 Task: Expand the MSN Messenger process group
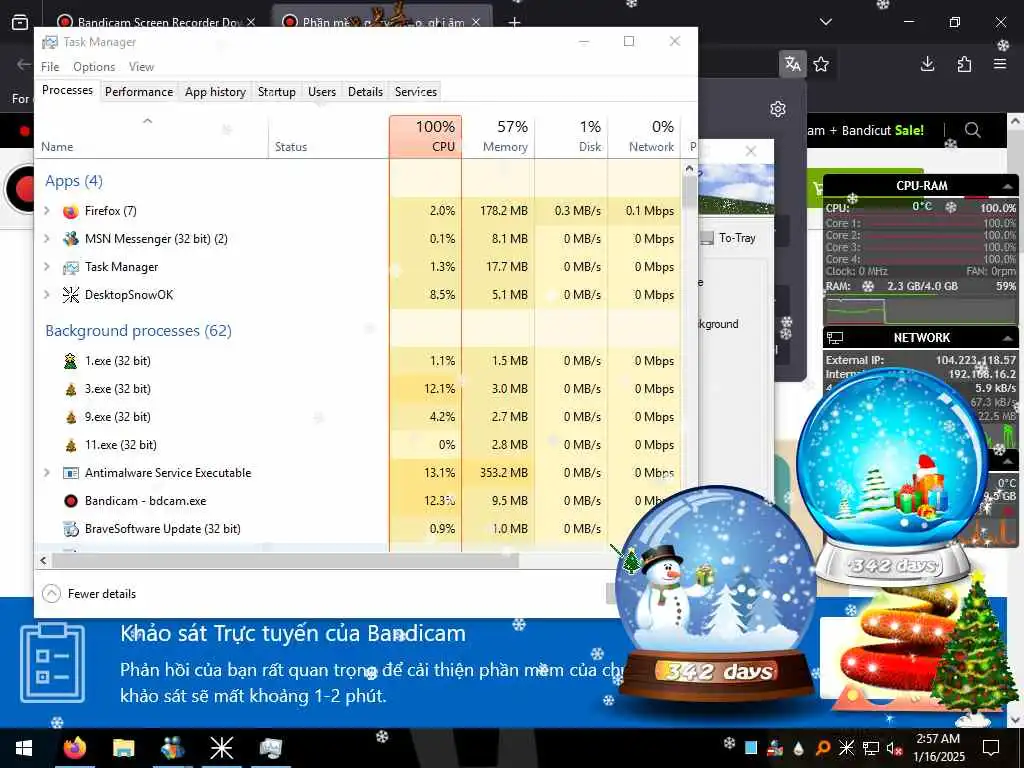(47, 238)
